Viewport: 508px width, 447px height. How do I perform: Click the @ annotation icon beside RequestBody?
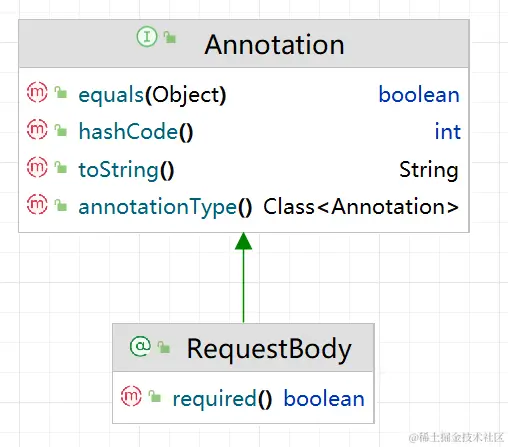click(x=140, y=346)
